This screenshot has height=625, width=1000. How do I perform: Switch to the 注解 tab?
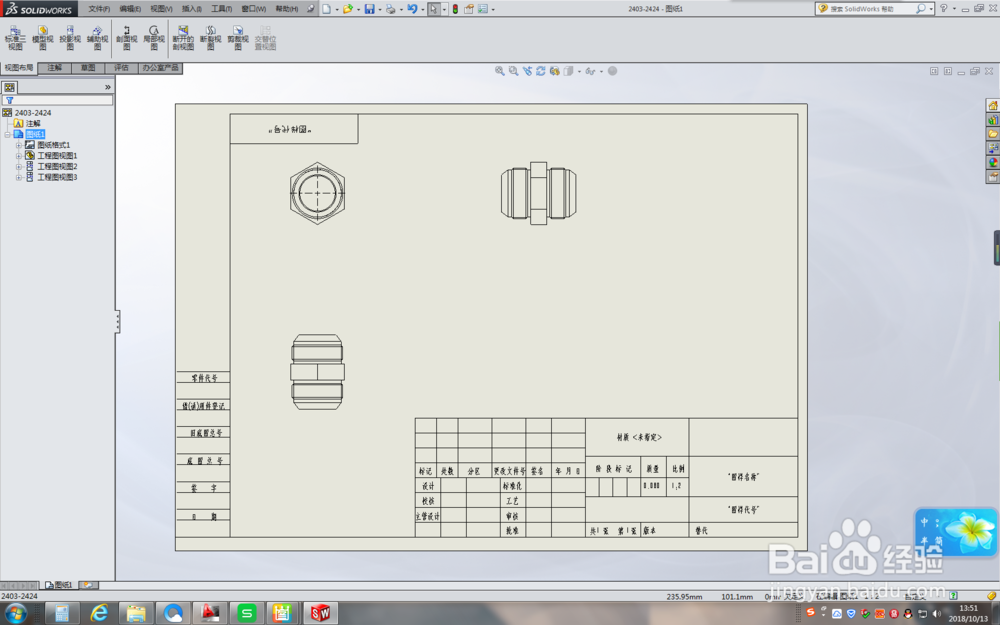[54, 68]
